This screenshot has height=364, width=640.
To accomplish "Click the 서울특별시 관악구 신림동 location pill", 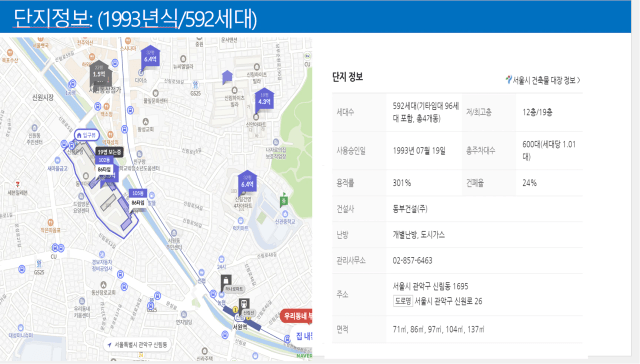I will [x=138, y=345].
